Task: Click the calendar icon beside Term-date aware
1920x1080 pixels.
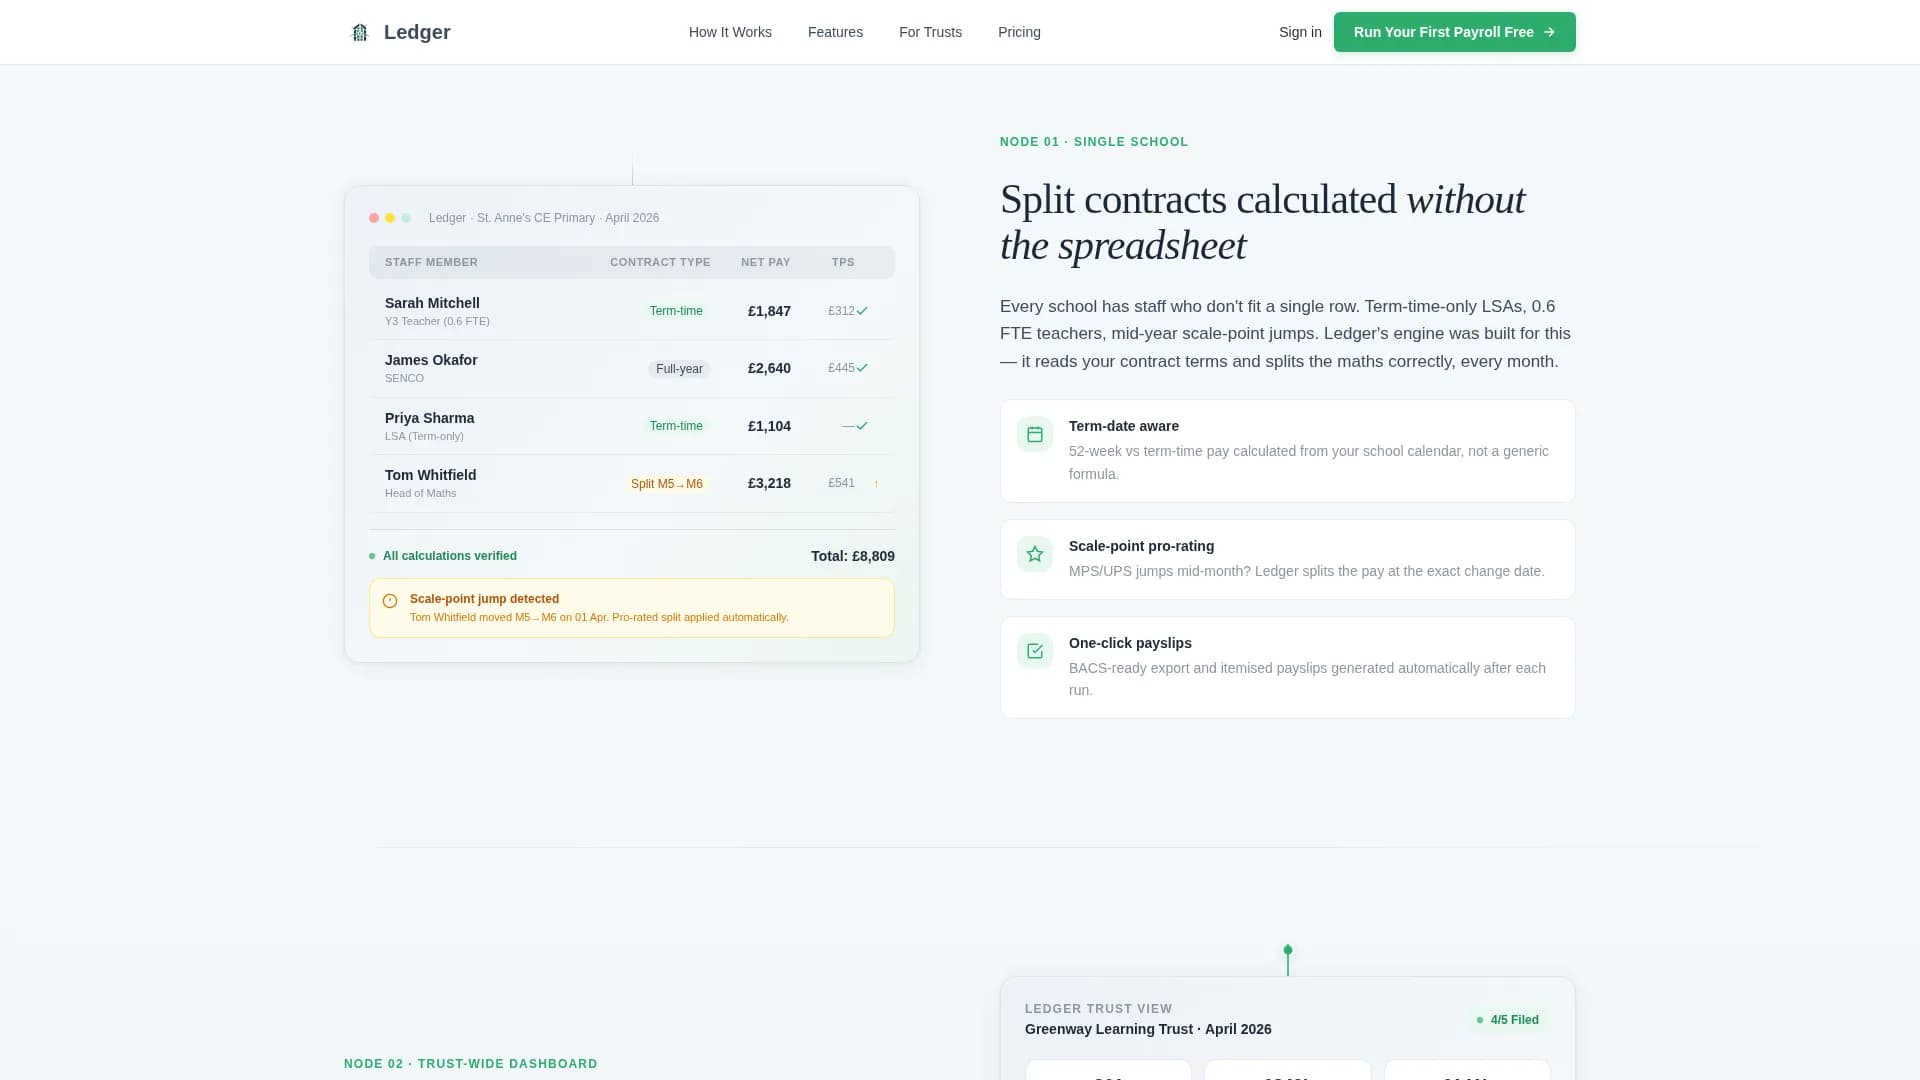Action: (x=1035, y=435)
